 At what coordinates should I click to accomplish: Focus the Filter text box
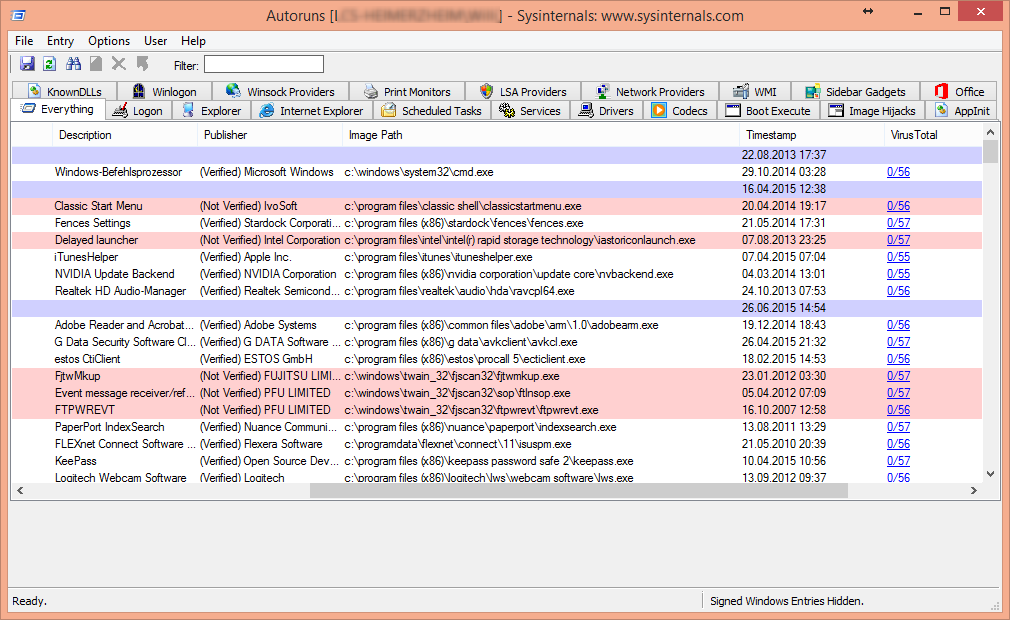tap(264, 64)
